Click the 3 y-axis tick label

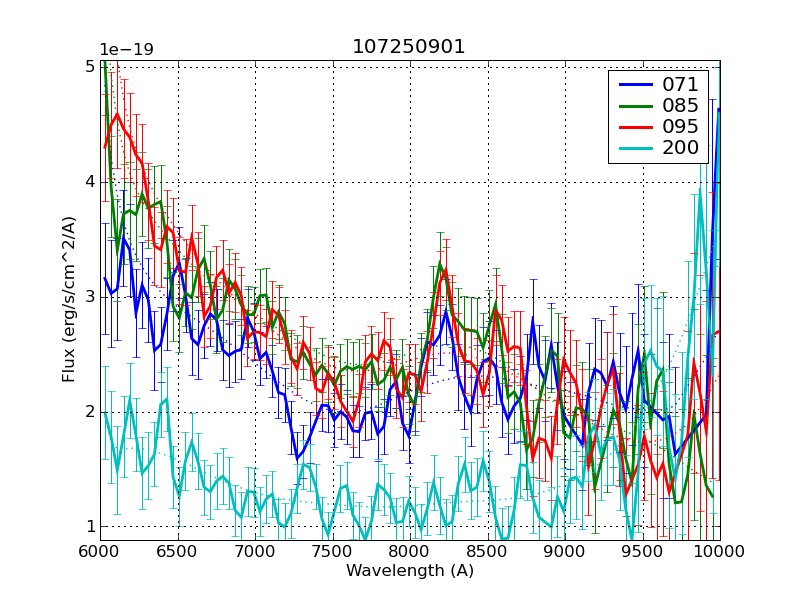tap(89, 297)
